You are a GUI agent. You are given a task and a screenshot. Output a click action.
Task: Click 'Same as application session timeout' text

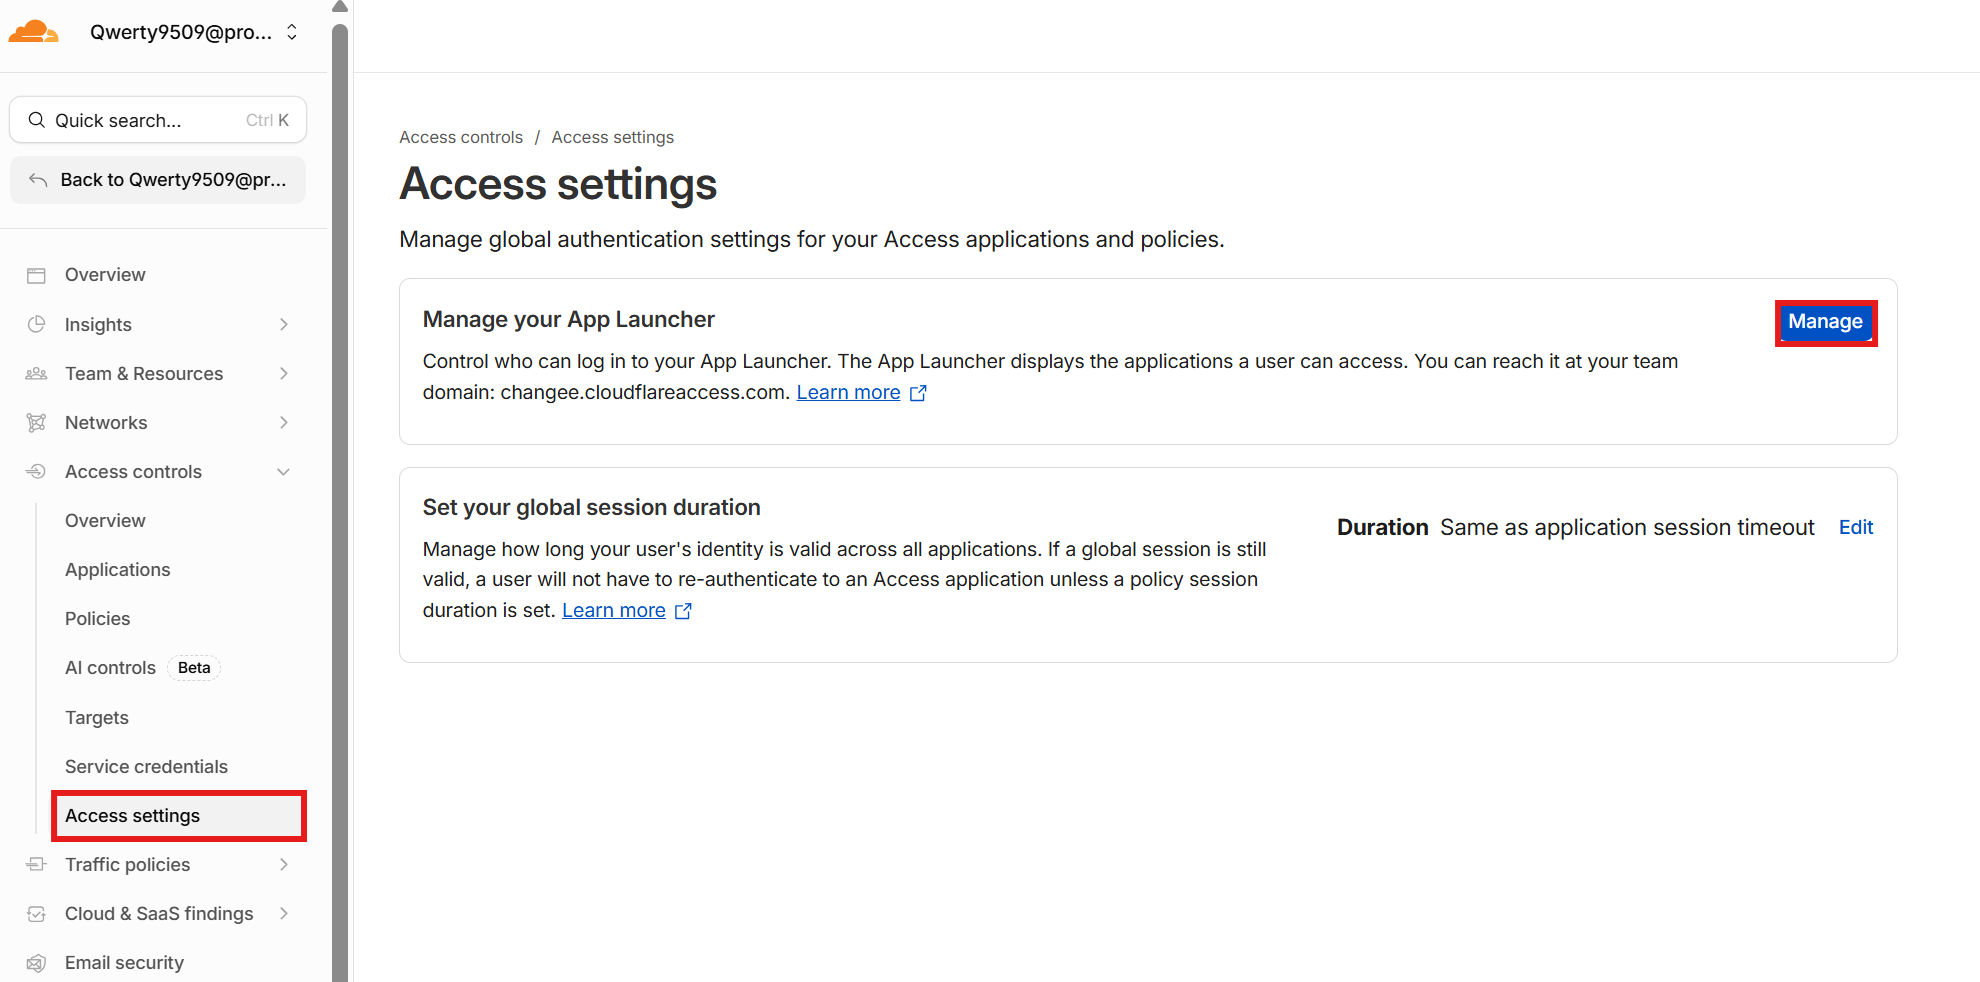(x=1627, y=528)
